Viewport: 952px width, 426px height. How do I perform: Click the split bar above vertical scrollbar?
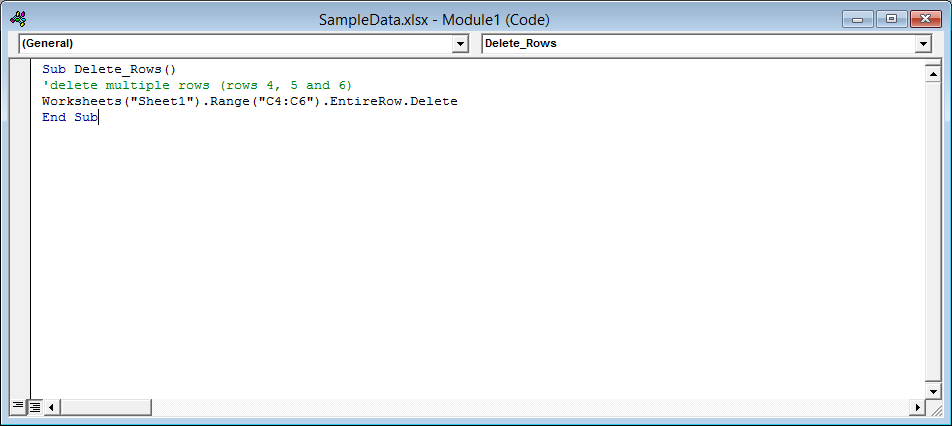tap(933, 63)
